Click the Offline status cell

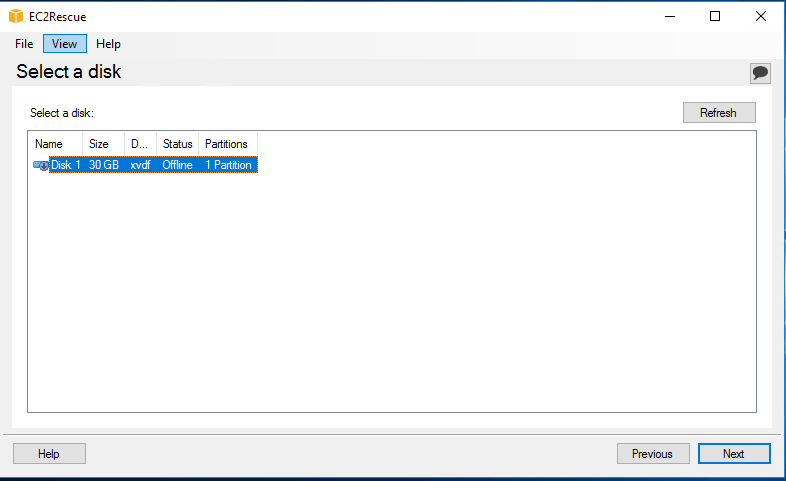click(177, 165)
